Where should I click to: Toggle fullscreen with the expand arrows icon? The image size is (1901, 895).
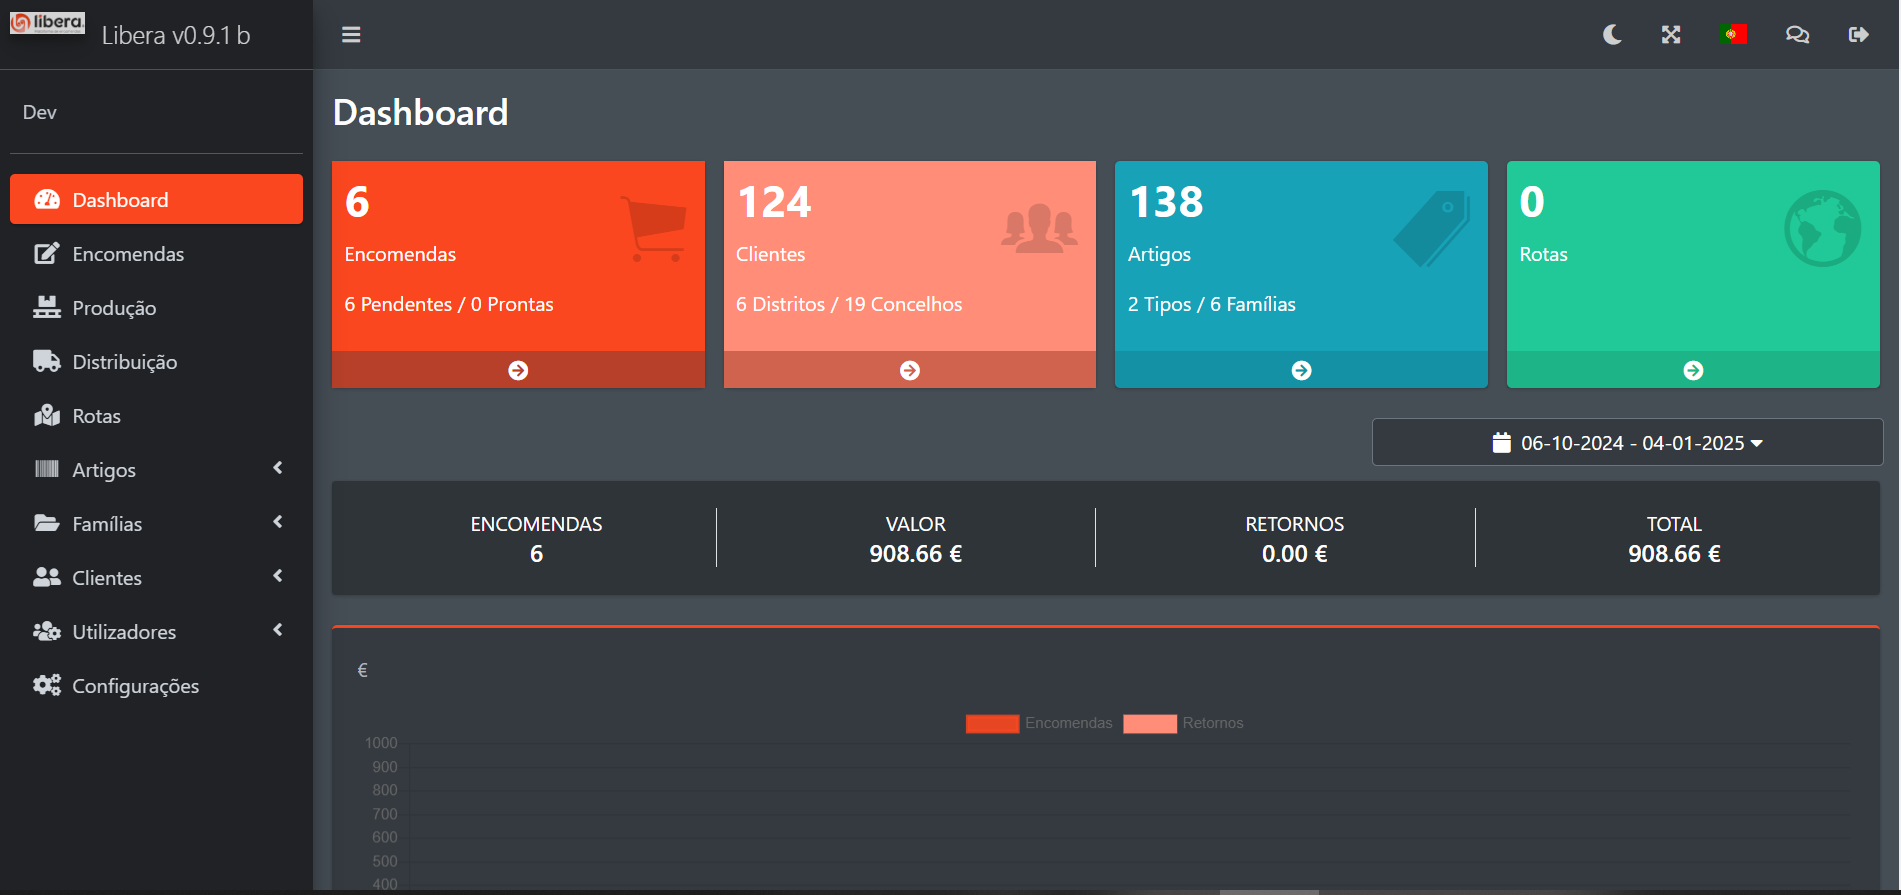coord(1671,35)
